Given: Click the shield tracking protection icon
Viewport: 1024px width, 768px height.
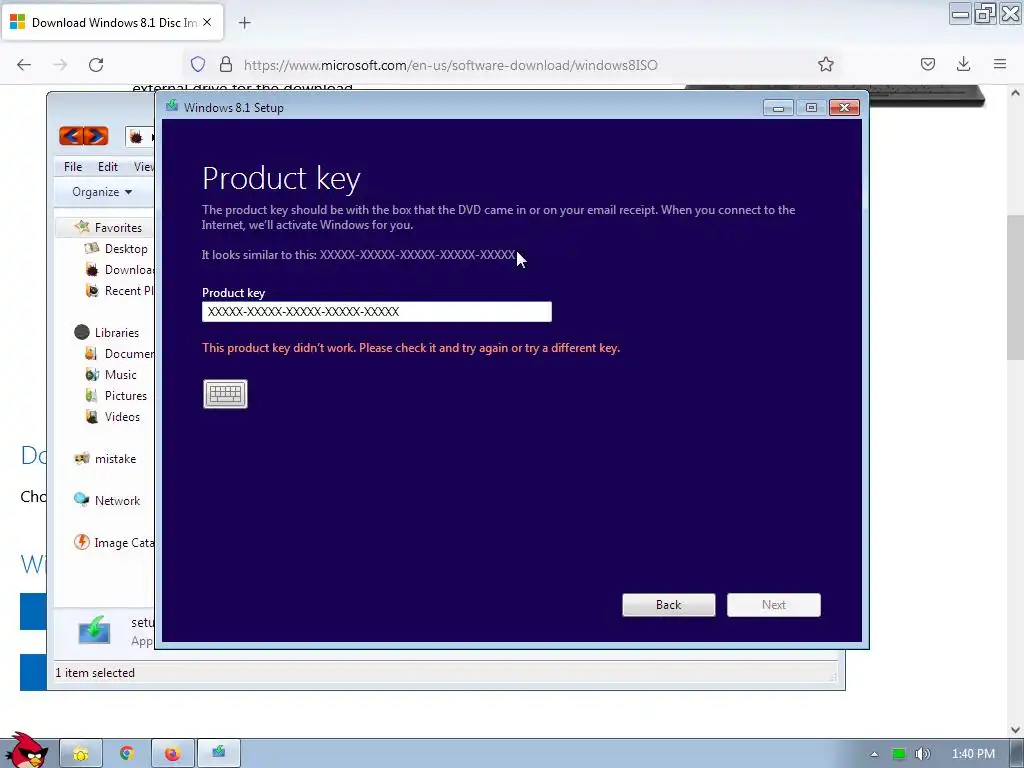Looking at the screenshot, I should [198, 64].
